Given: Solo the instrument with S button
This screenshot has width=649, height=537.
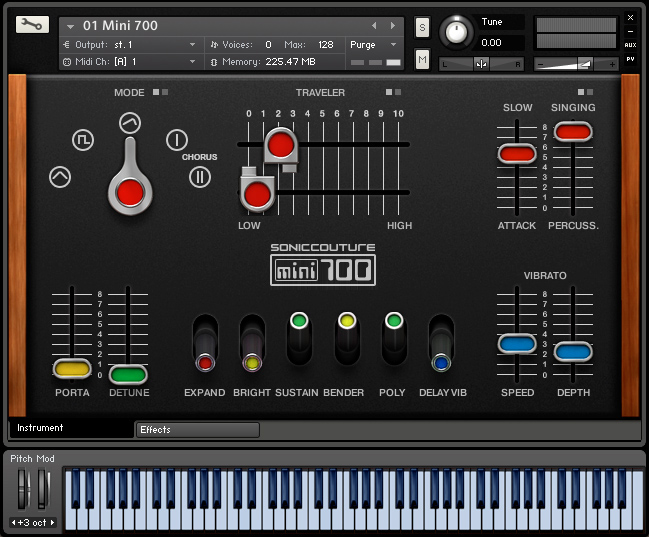Looking at the screenshot, I should 422,27.
